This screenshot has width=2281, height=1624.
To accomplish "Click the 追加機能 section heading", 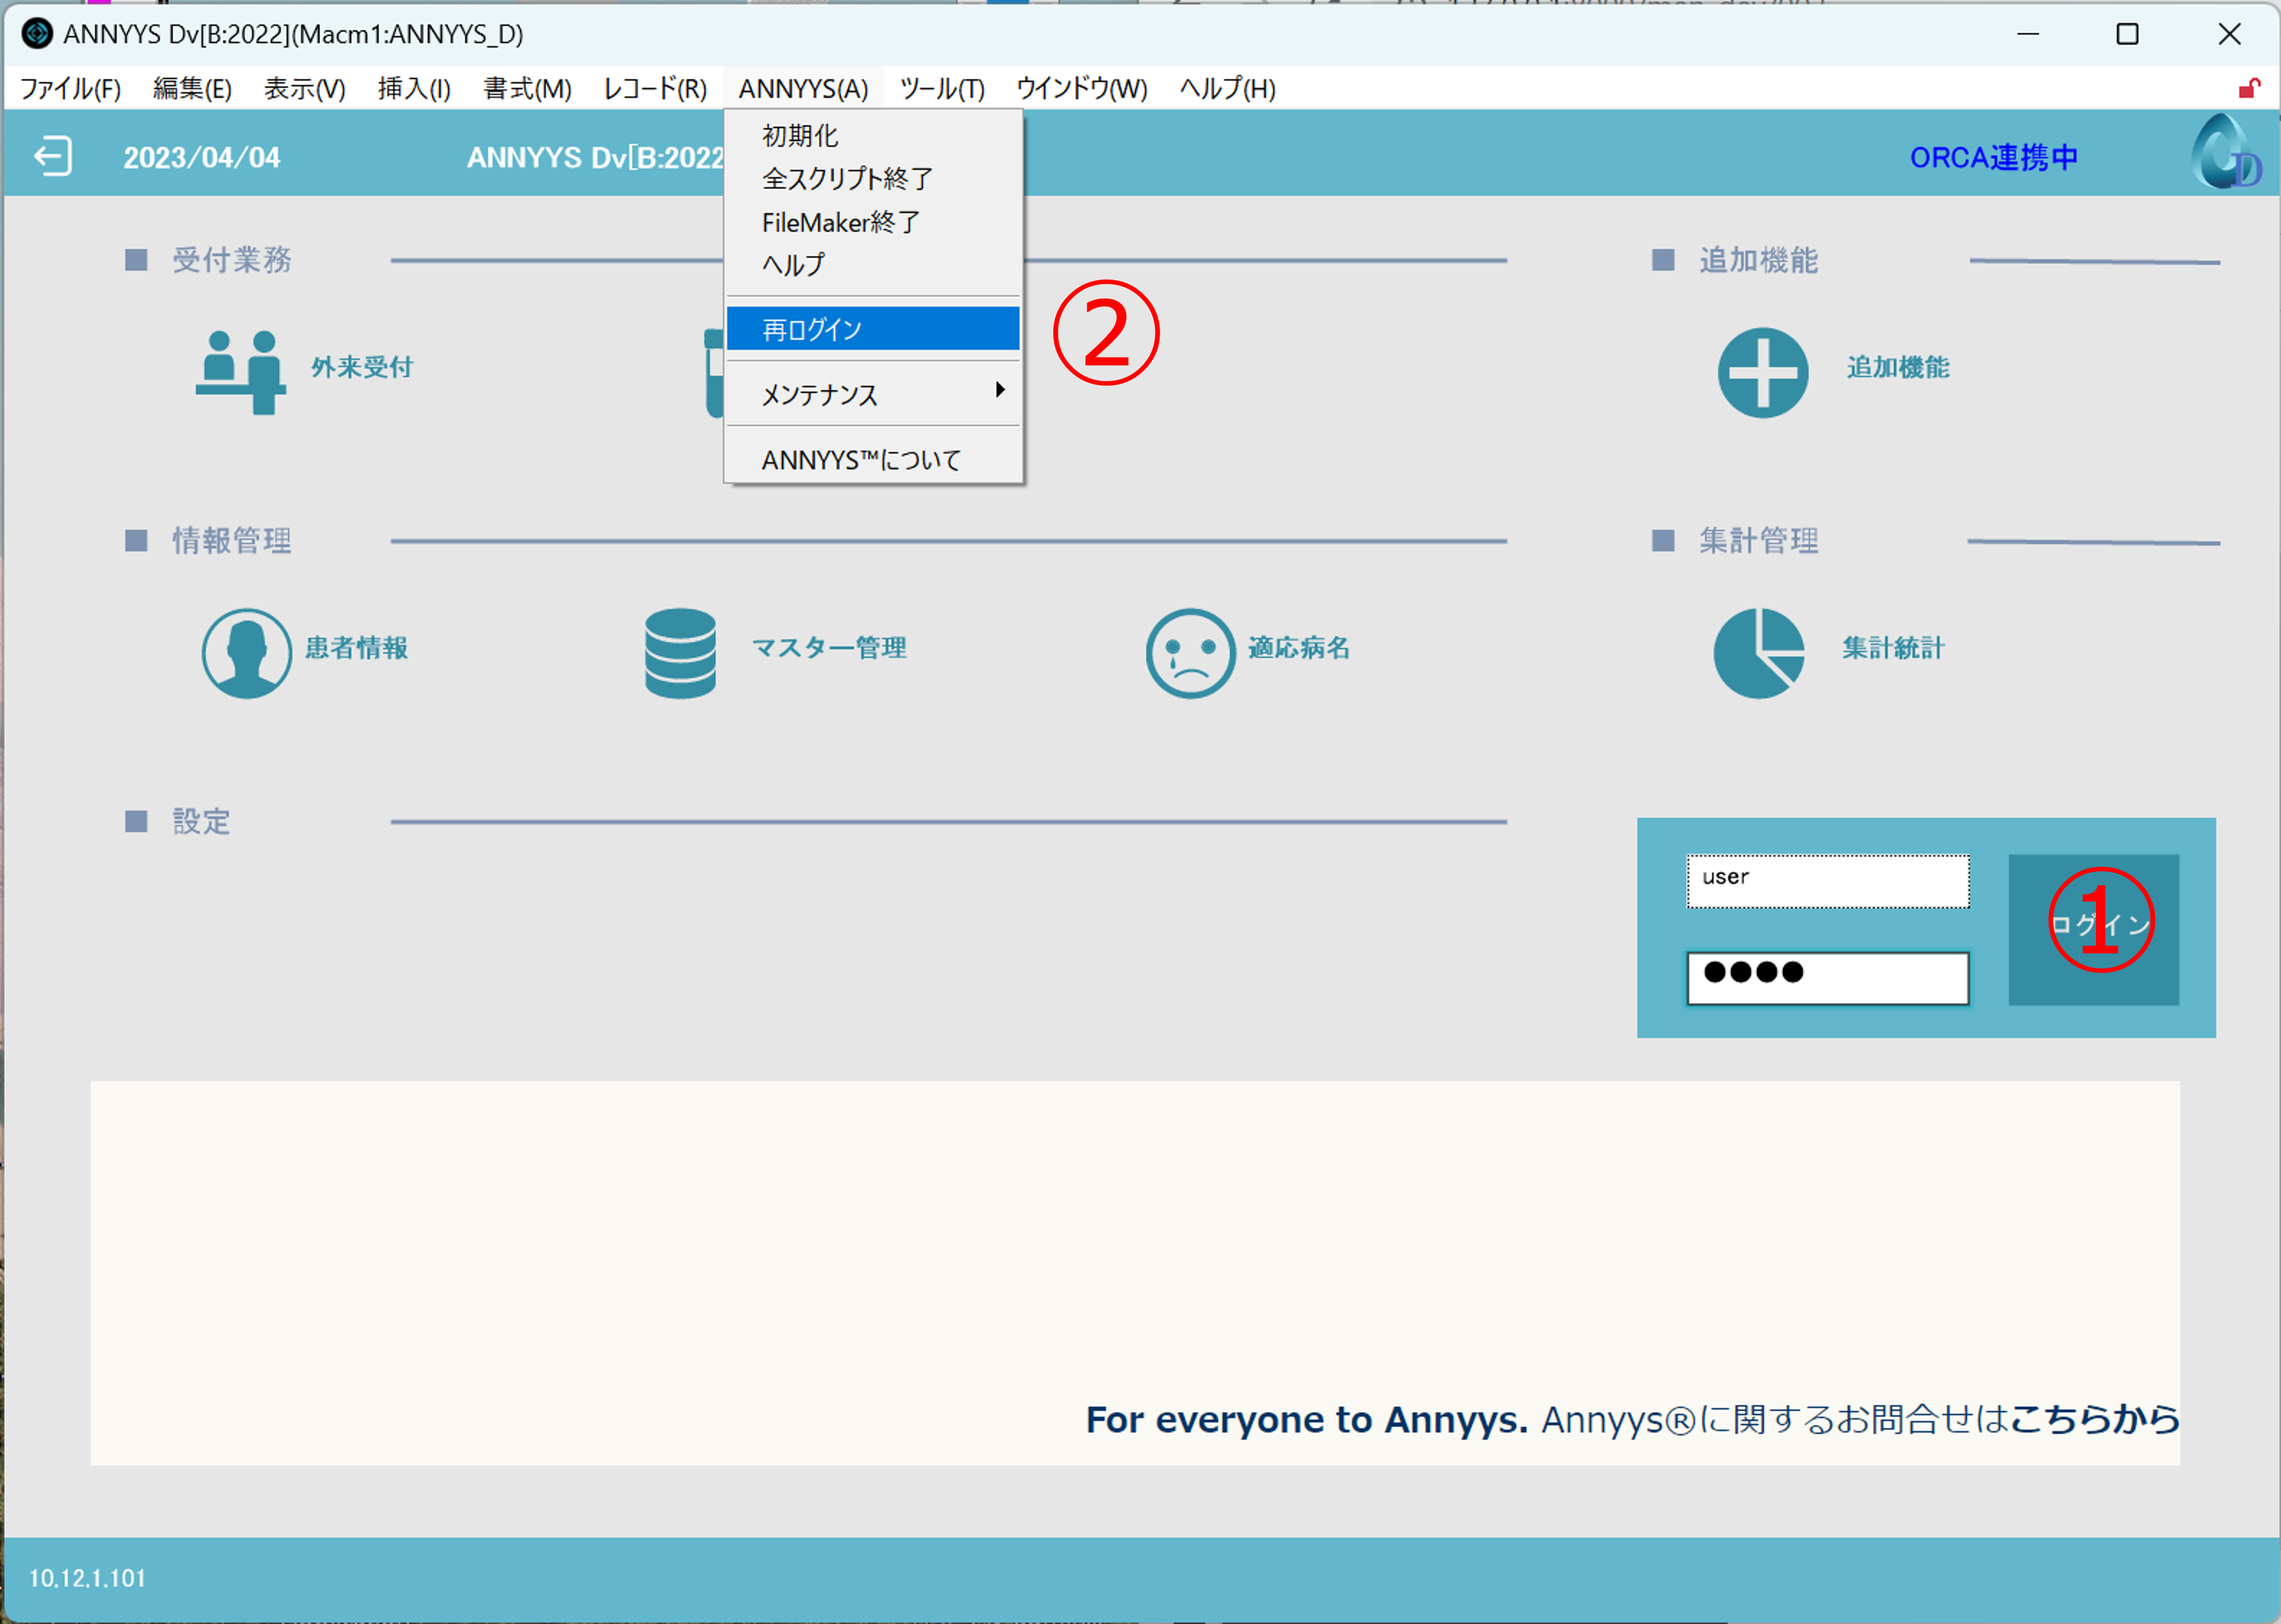I will tap(1759, 260).
